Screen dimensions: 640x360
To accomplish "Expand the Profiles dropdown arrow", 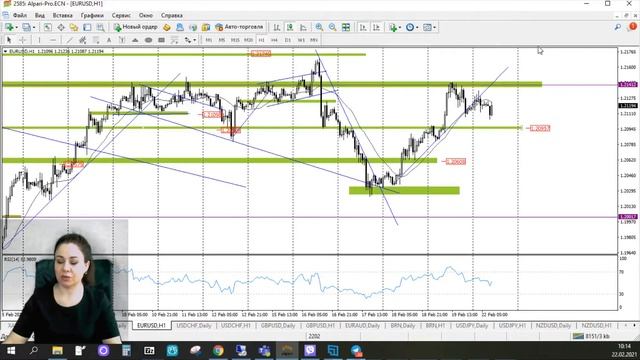I will [34, 27].
